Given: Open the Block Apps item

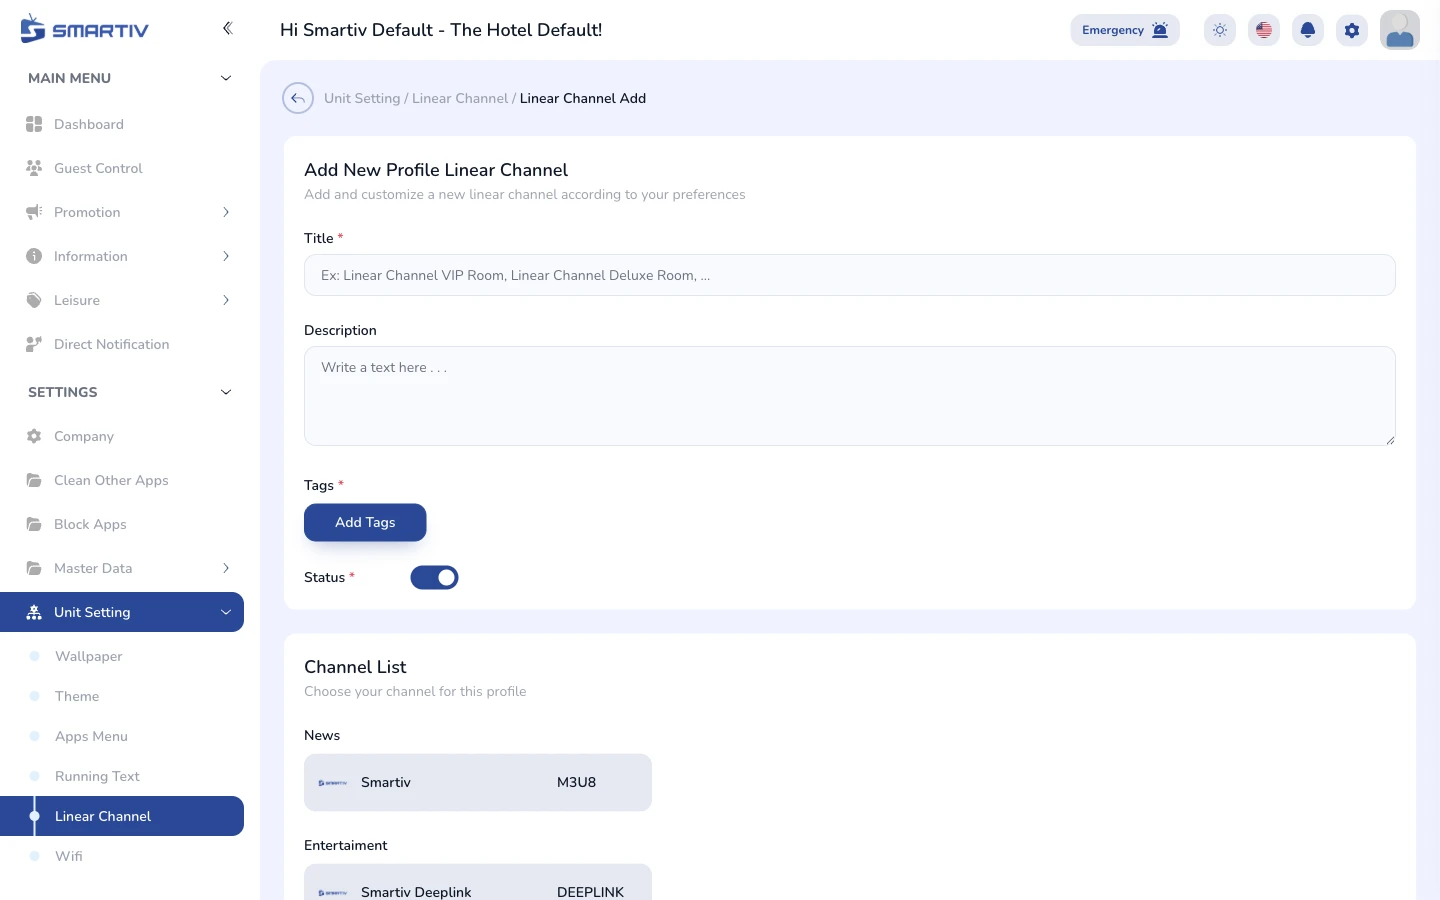Looking at the screenshot, I should point(122,524).
